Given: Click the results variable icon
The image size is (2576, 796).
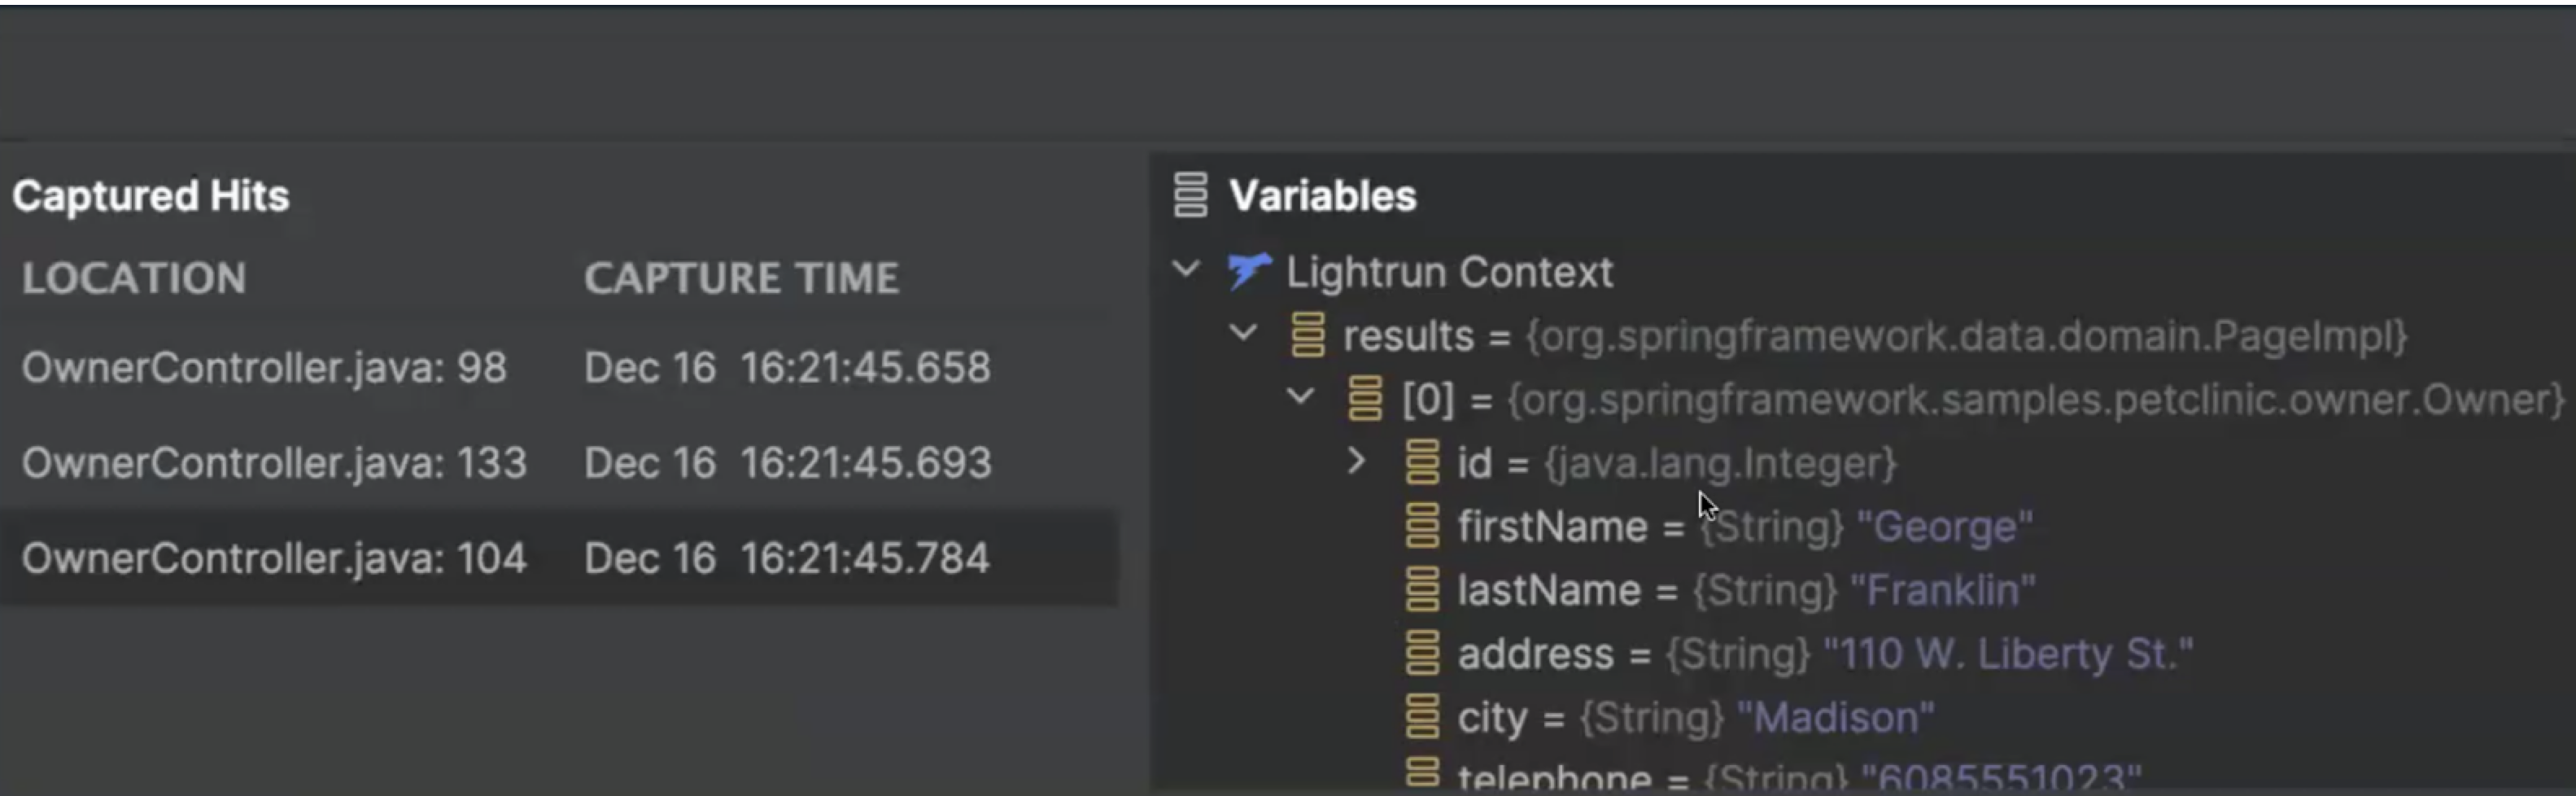Looking at the screenshot, I should click(1308, 335).
